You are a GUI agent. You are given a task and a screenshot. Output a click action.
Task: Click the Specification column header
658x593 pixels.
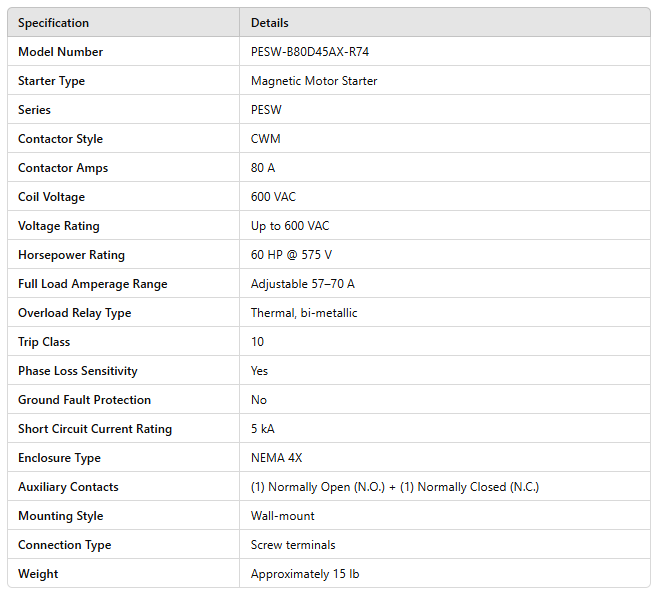[53, 23]
